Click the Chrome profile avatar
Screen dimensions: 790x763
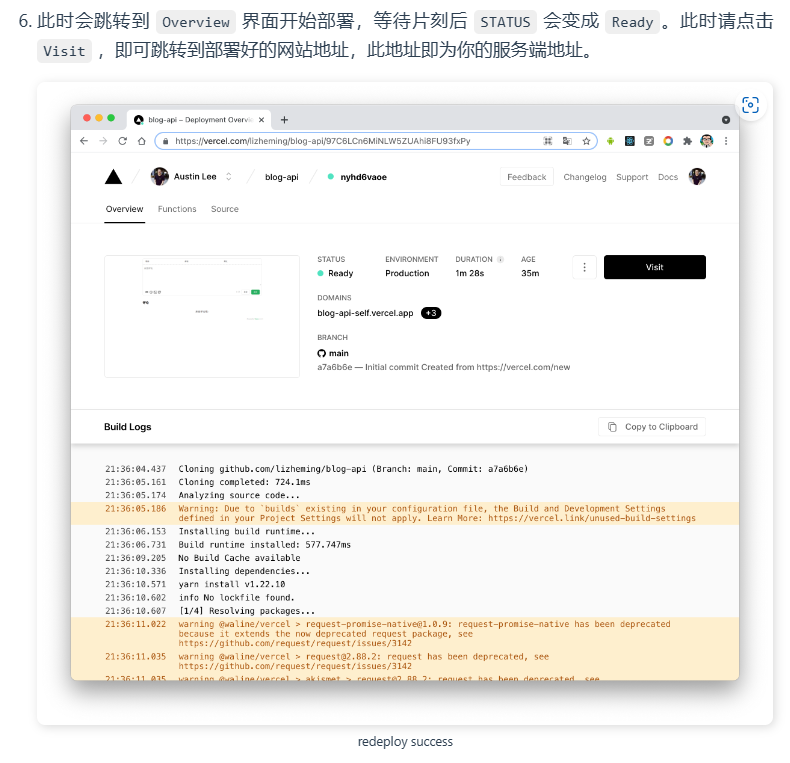[707, 141]
